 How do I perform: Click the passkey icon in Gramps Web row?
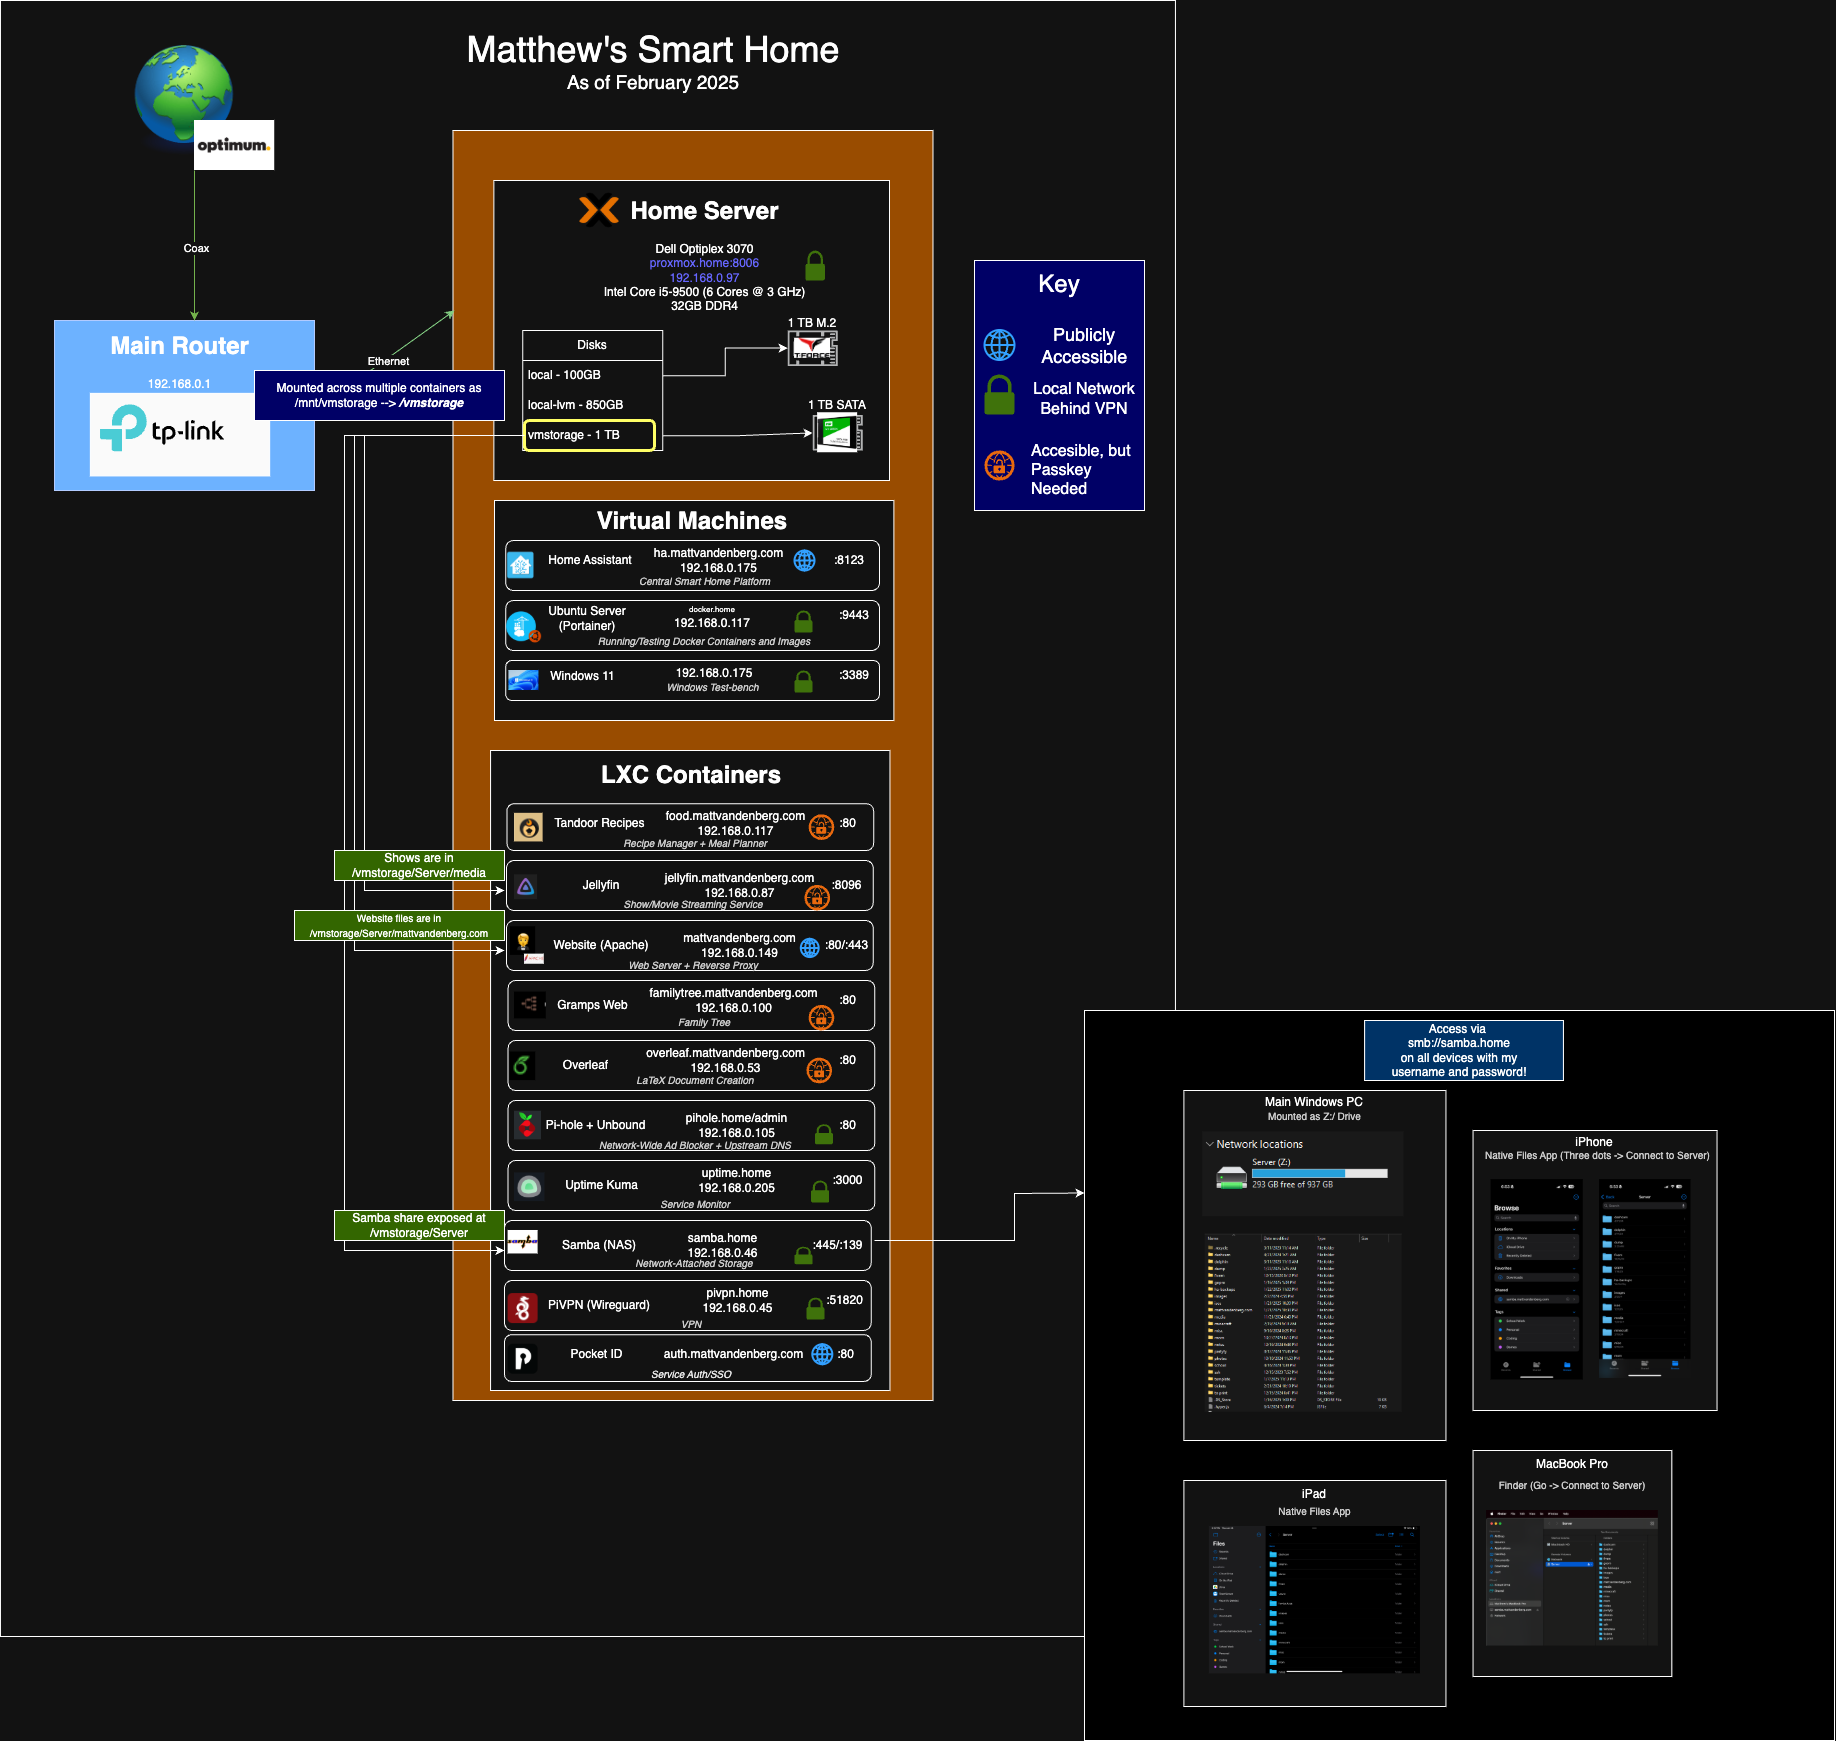coord(821,1018)
